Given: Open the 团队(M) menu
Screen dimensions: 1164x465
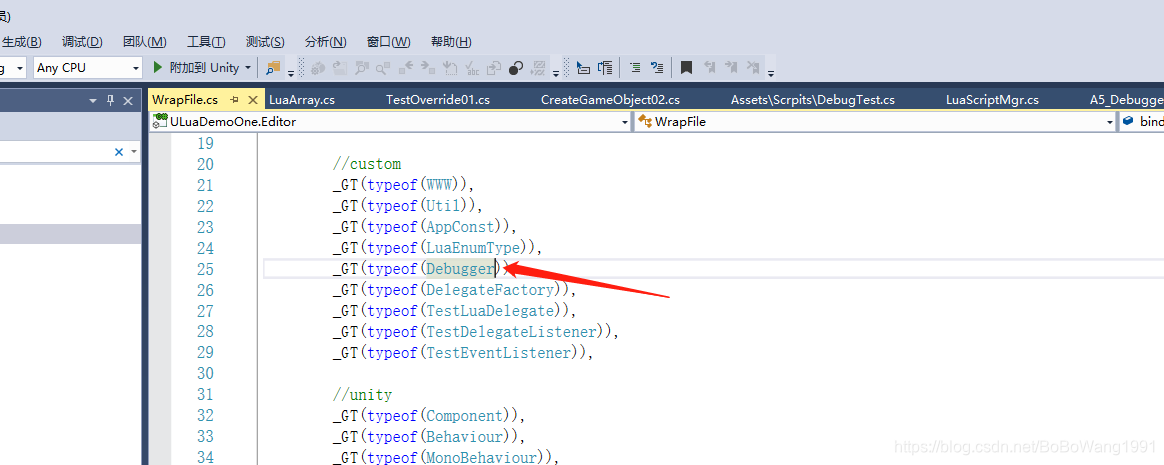Looking at the screenshot, I should pos(145,42).
